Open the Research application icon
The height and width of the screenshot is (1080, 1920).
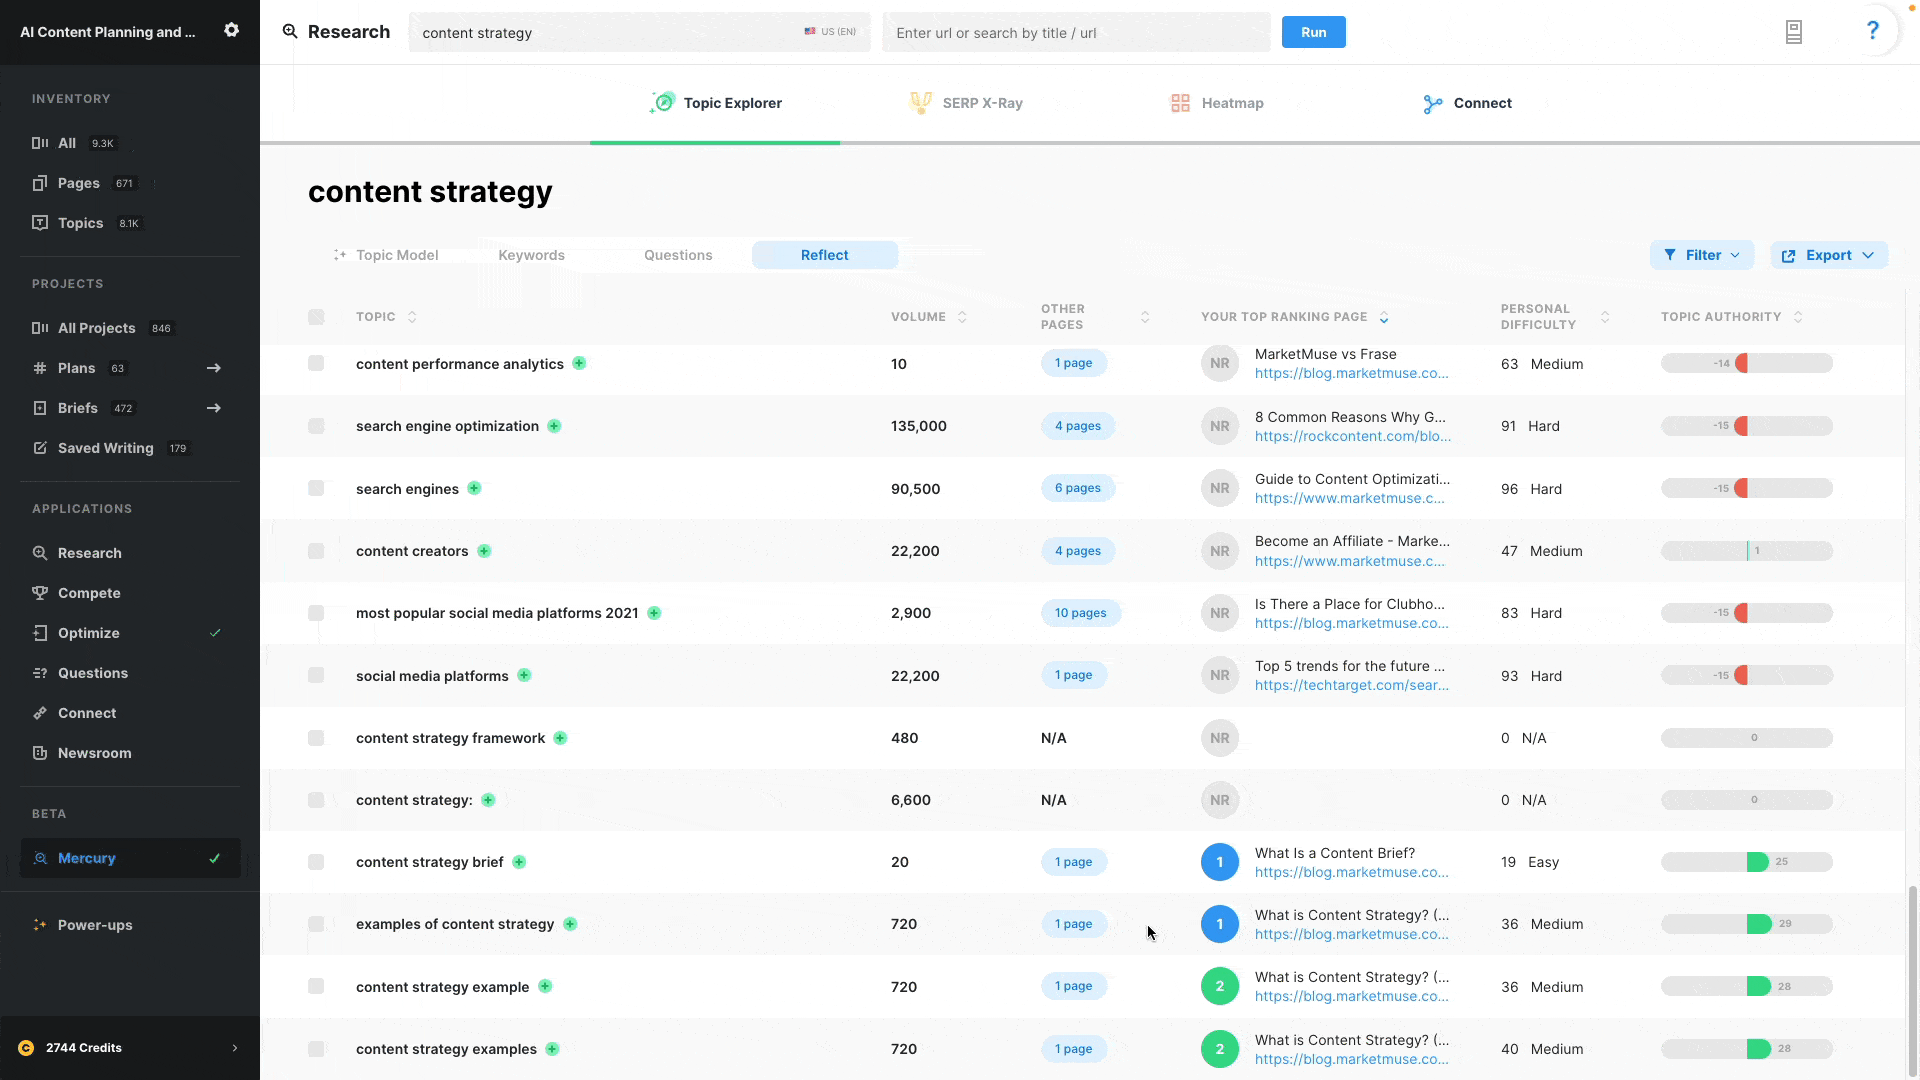[38, 553]
